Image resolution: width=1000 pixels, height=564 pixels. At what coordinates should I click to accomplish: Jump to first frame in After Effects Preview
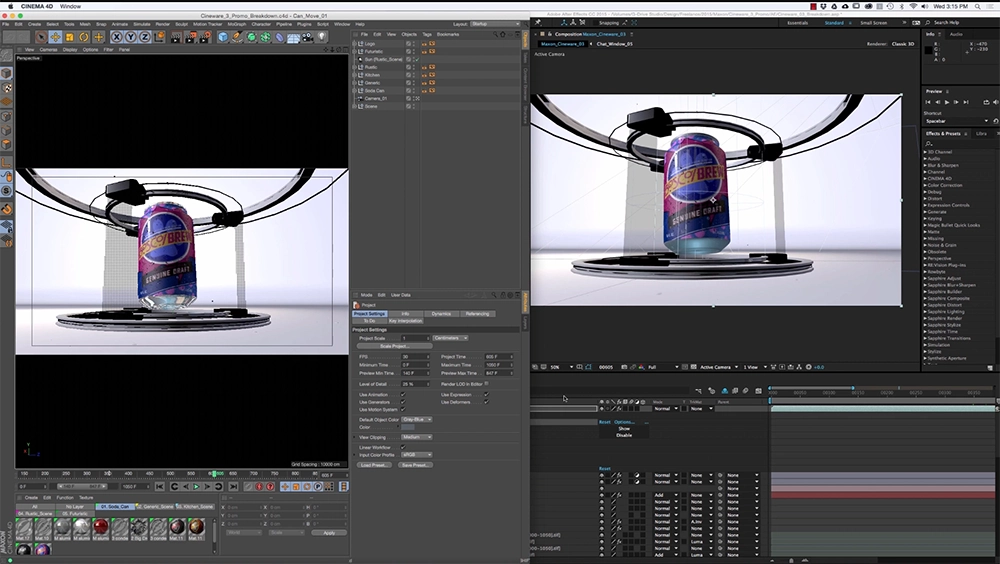[x=928, y=102]
